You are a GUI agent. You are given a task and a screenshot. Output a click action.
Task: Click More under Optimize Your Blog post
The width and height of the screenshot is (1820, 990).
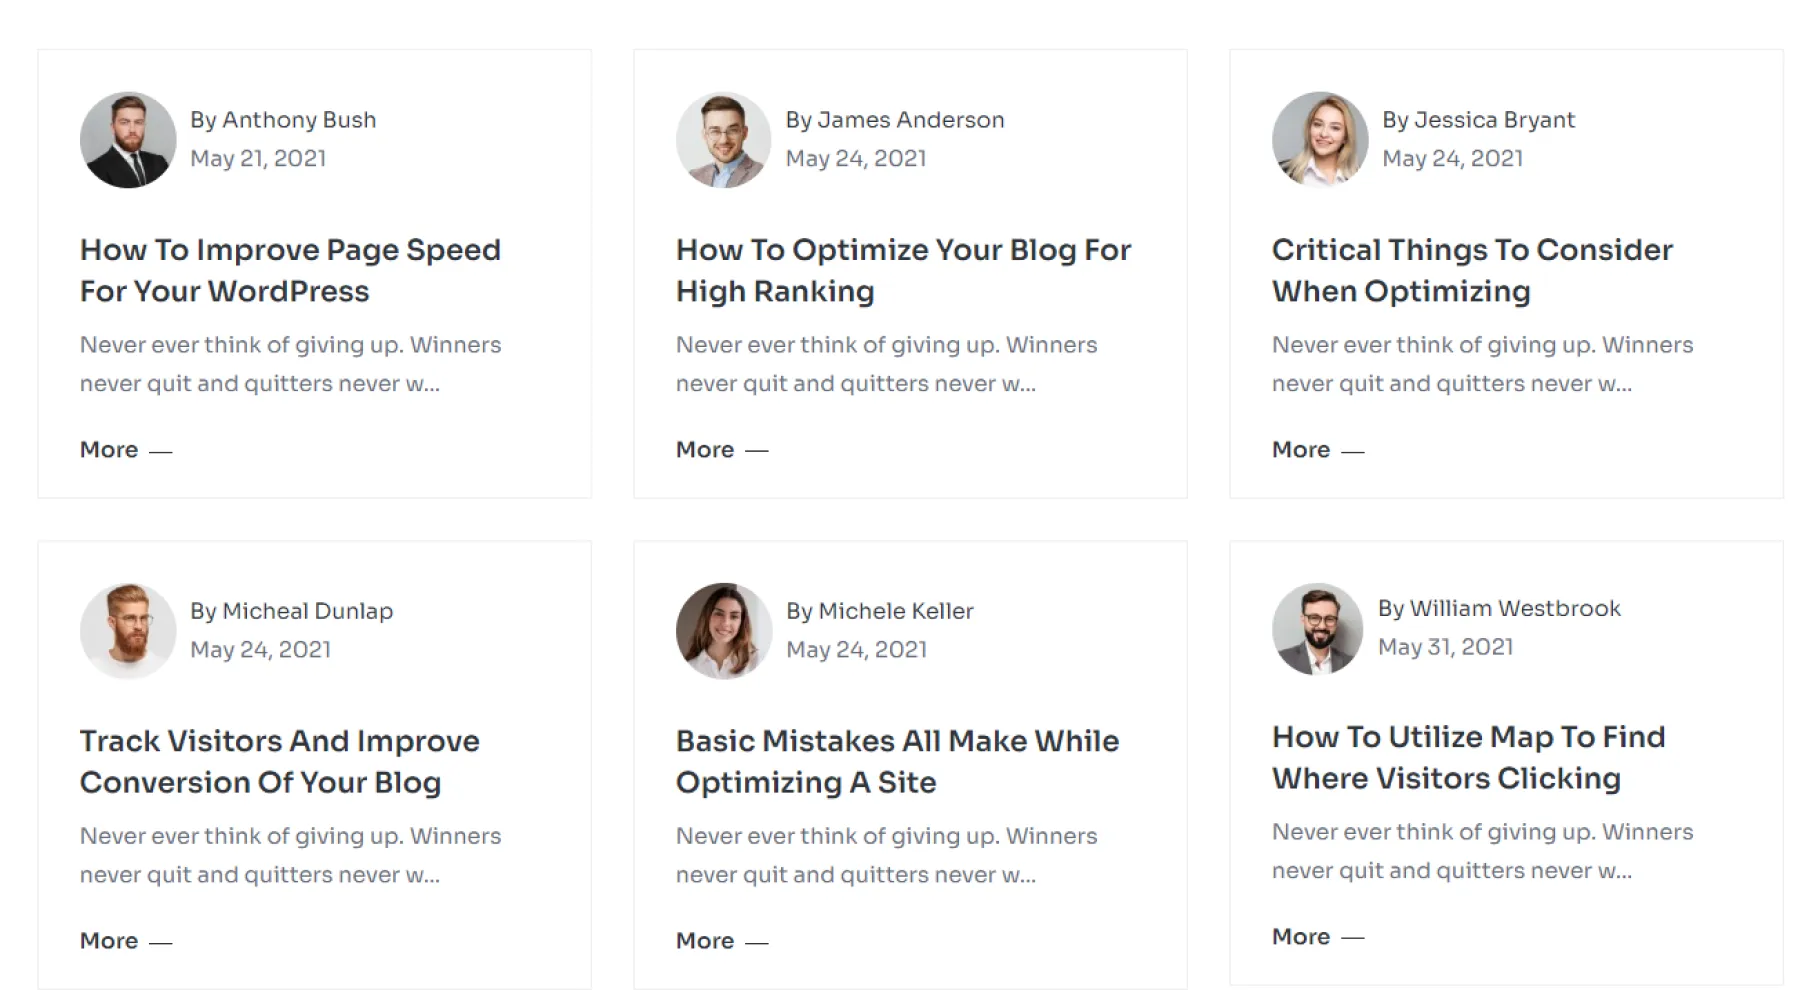(722, 450)
